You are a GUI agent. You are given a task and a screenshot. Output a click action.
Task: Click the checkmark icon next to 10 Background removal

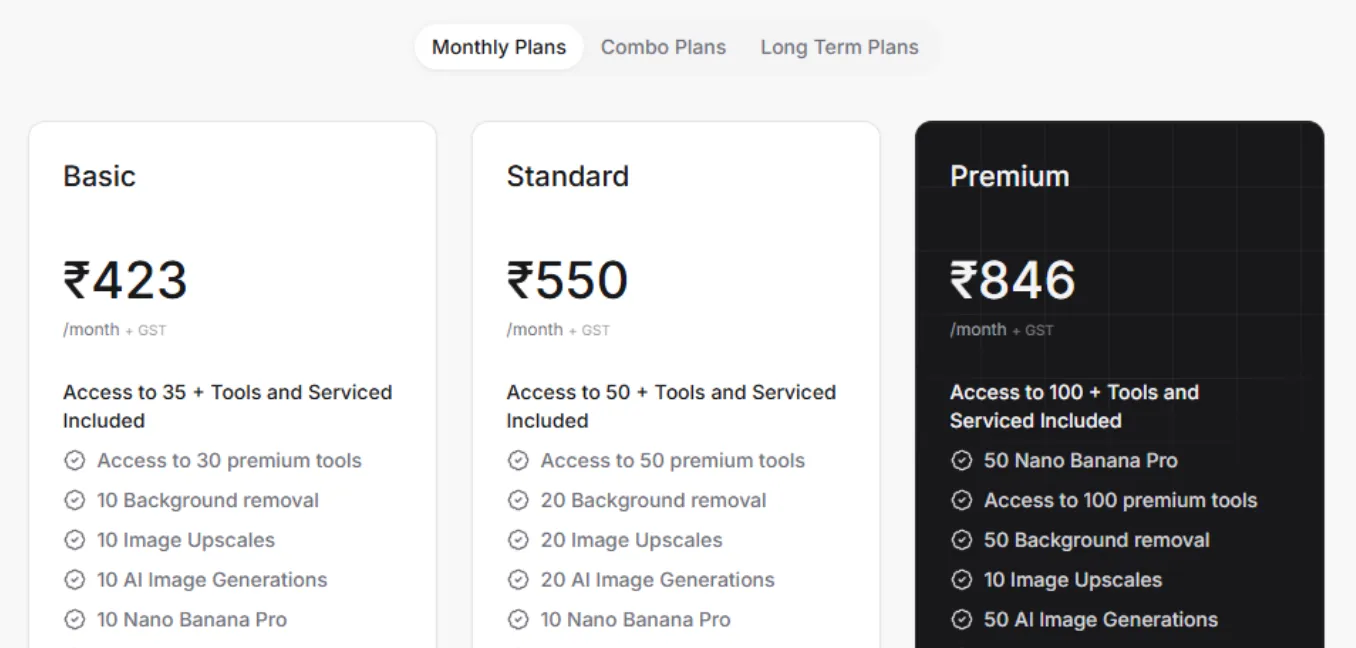click(x=76, y=500)
